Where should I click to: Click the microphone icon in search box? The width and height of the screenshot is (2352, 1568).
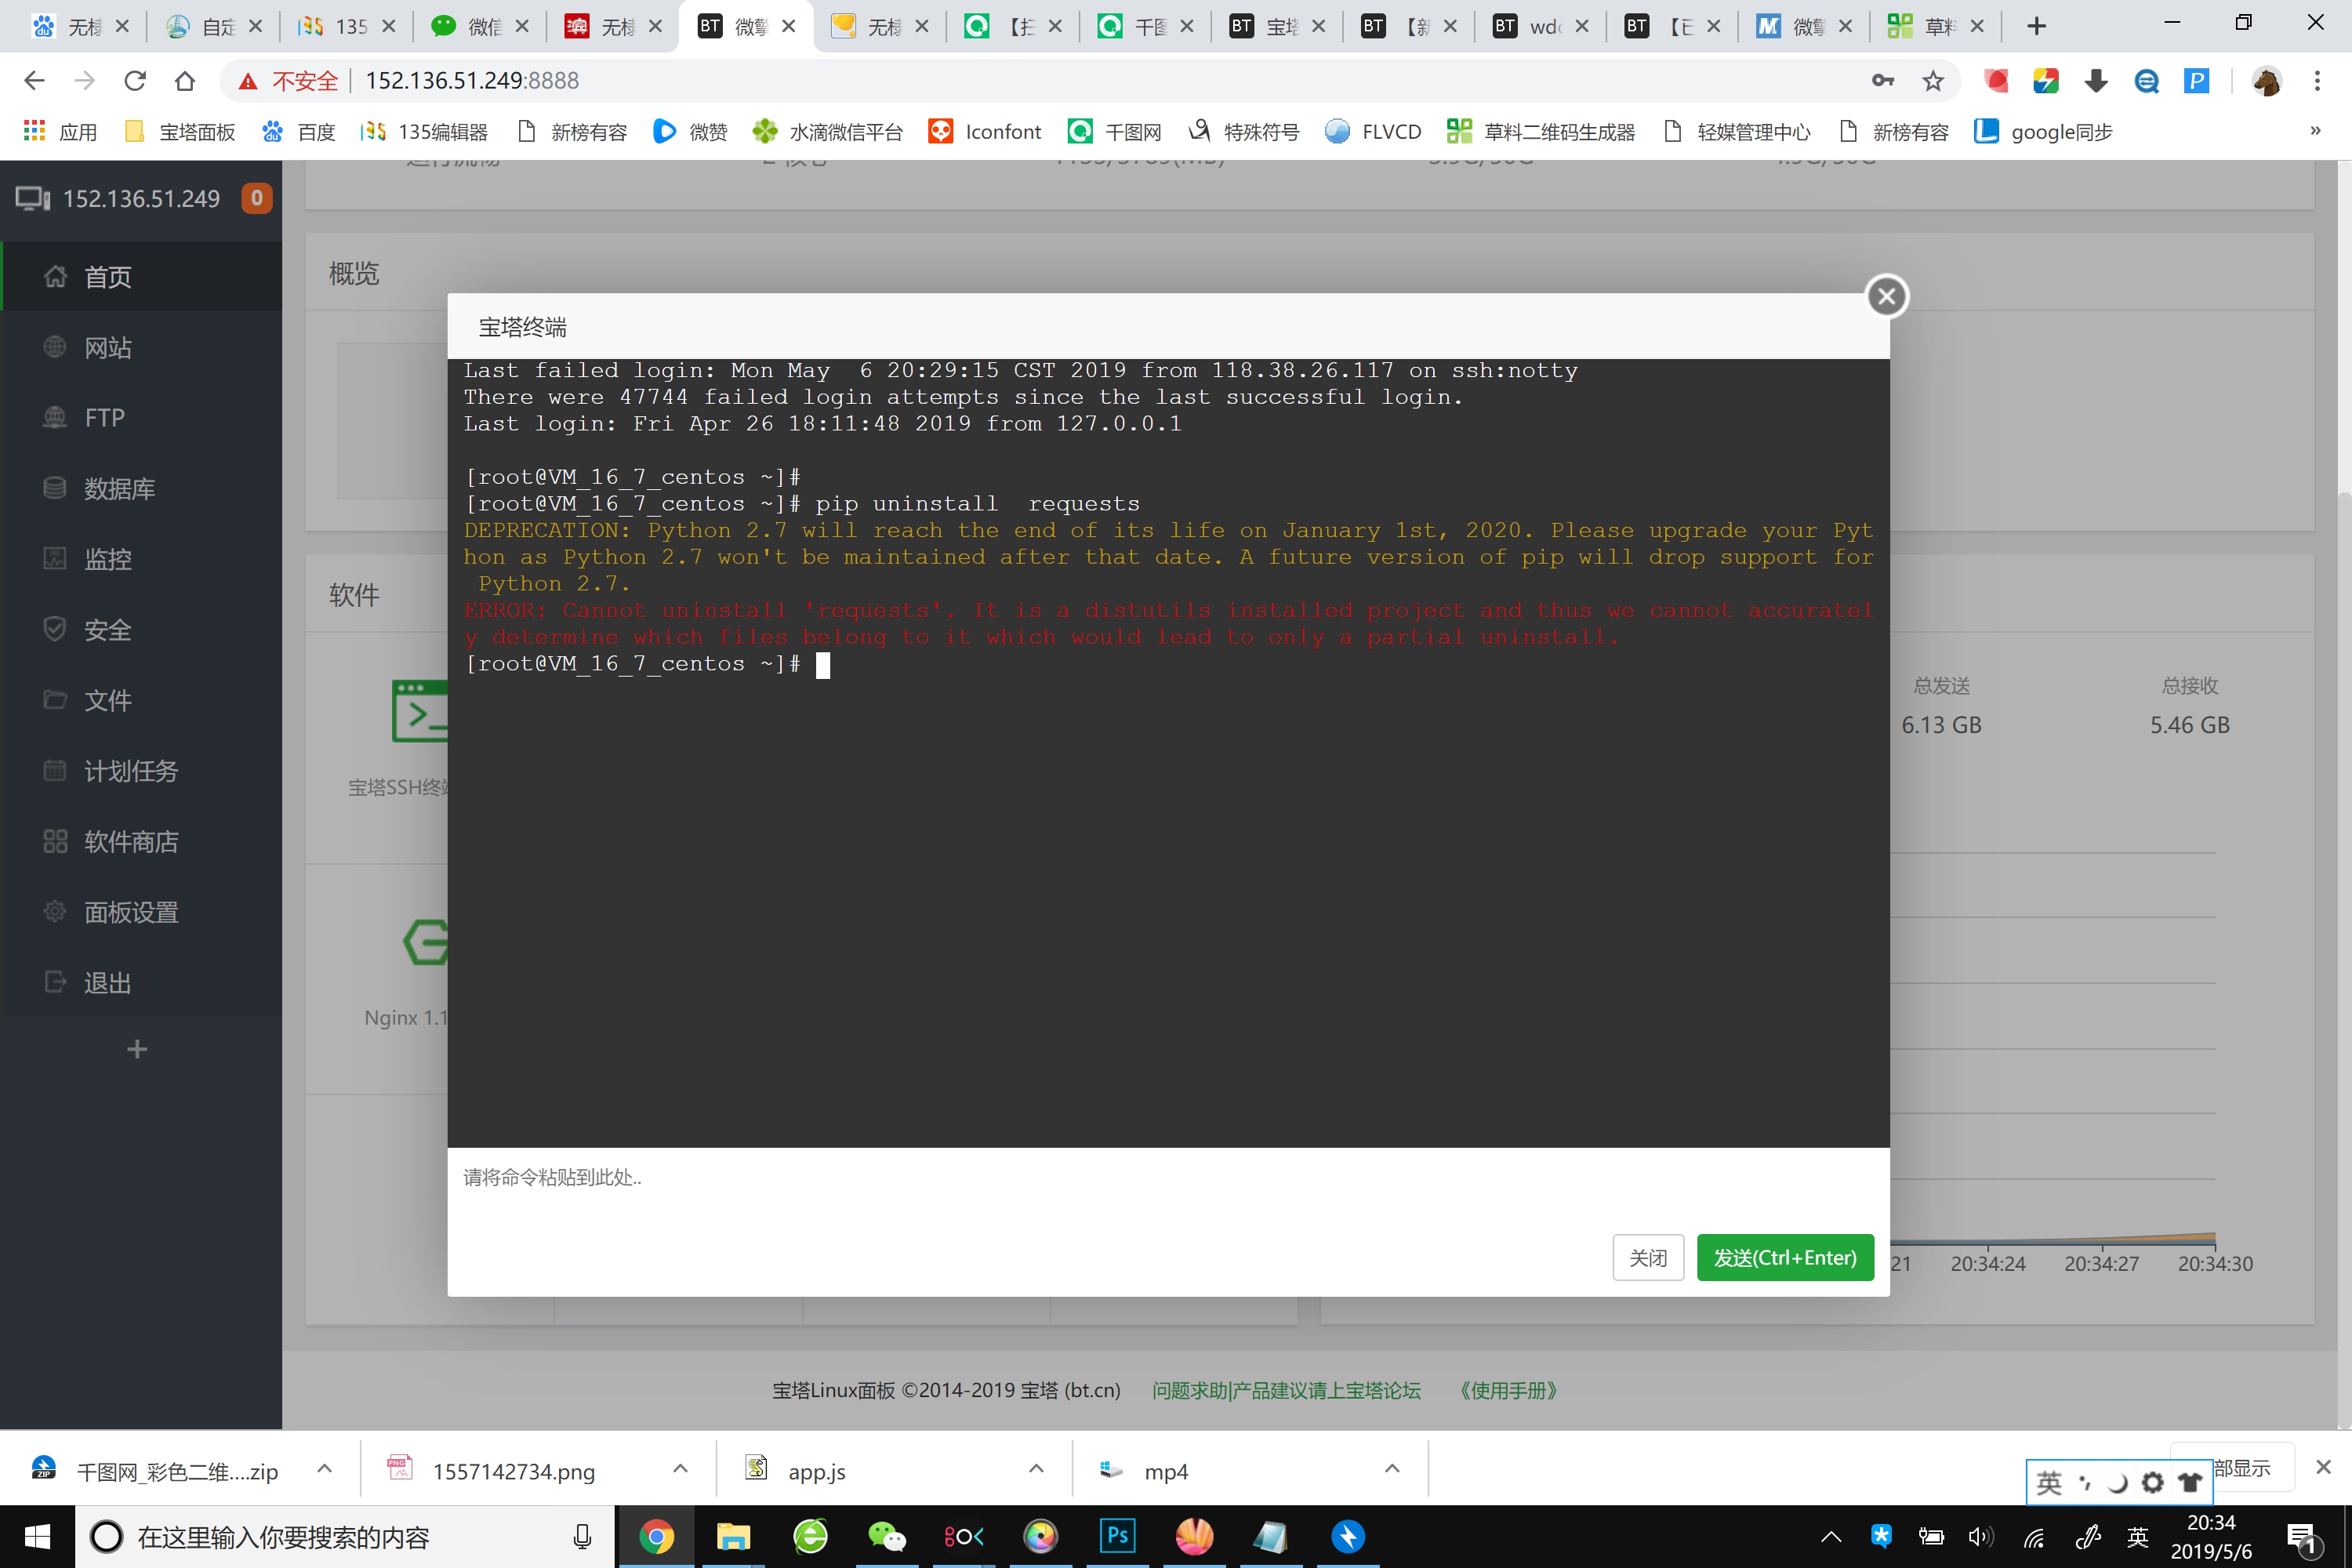pos(582,1537)
